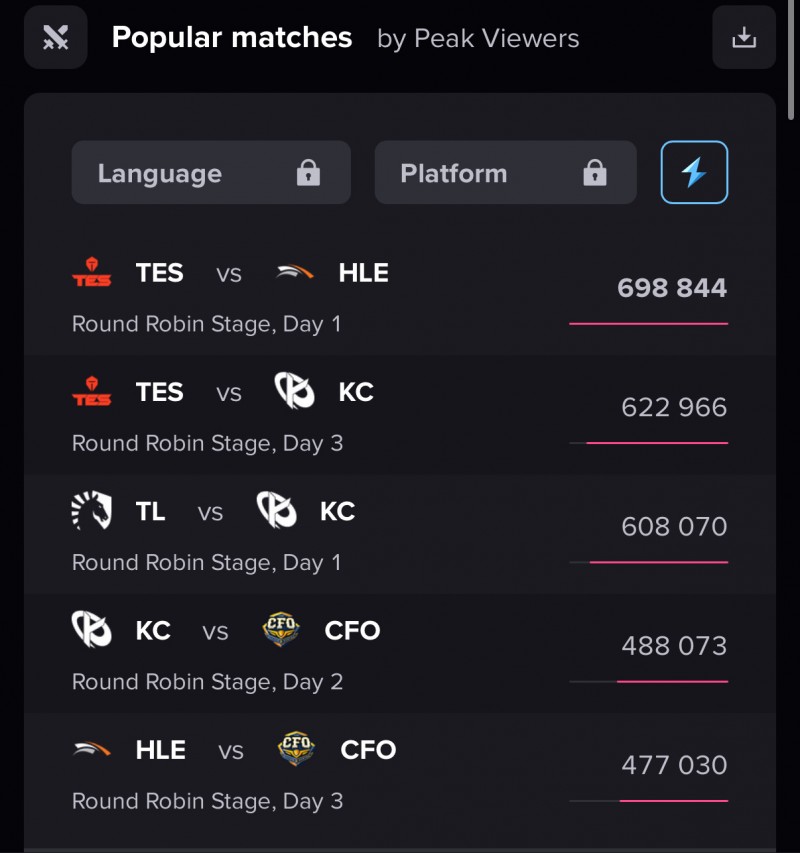The image size is (800, 853).
Task: Download the popular matches chart
Action: 744,38
